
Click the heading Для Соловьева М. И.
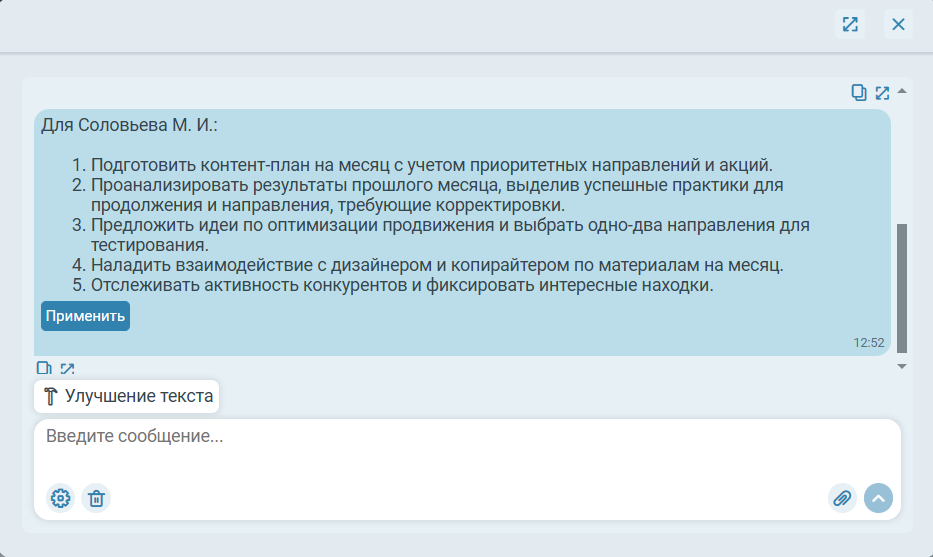pyautogui.click(x=129, y=126)
